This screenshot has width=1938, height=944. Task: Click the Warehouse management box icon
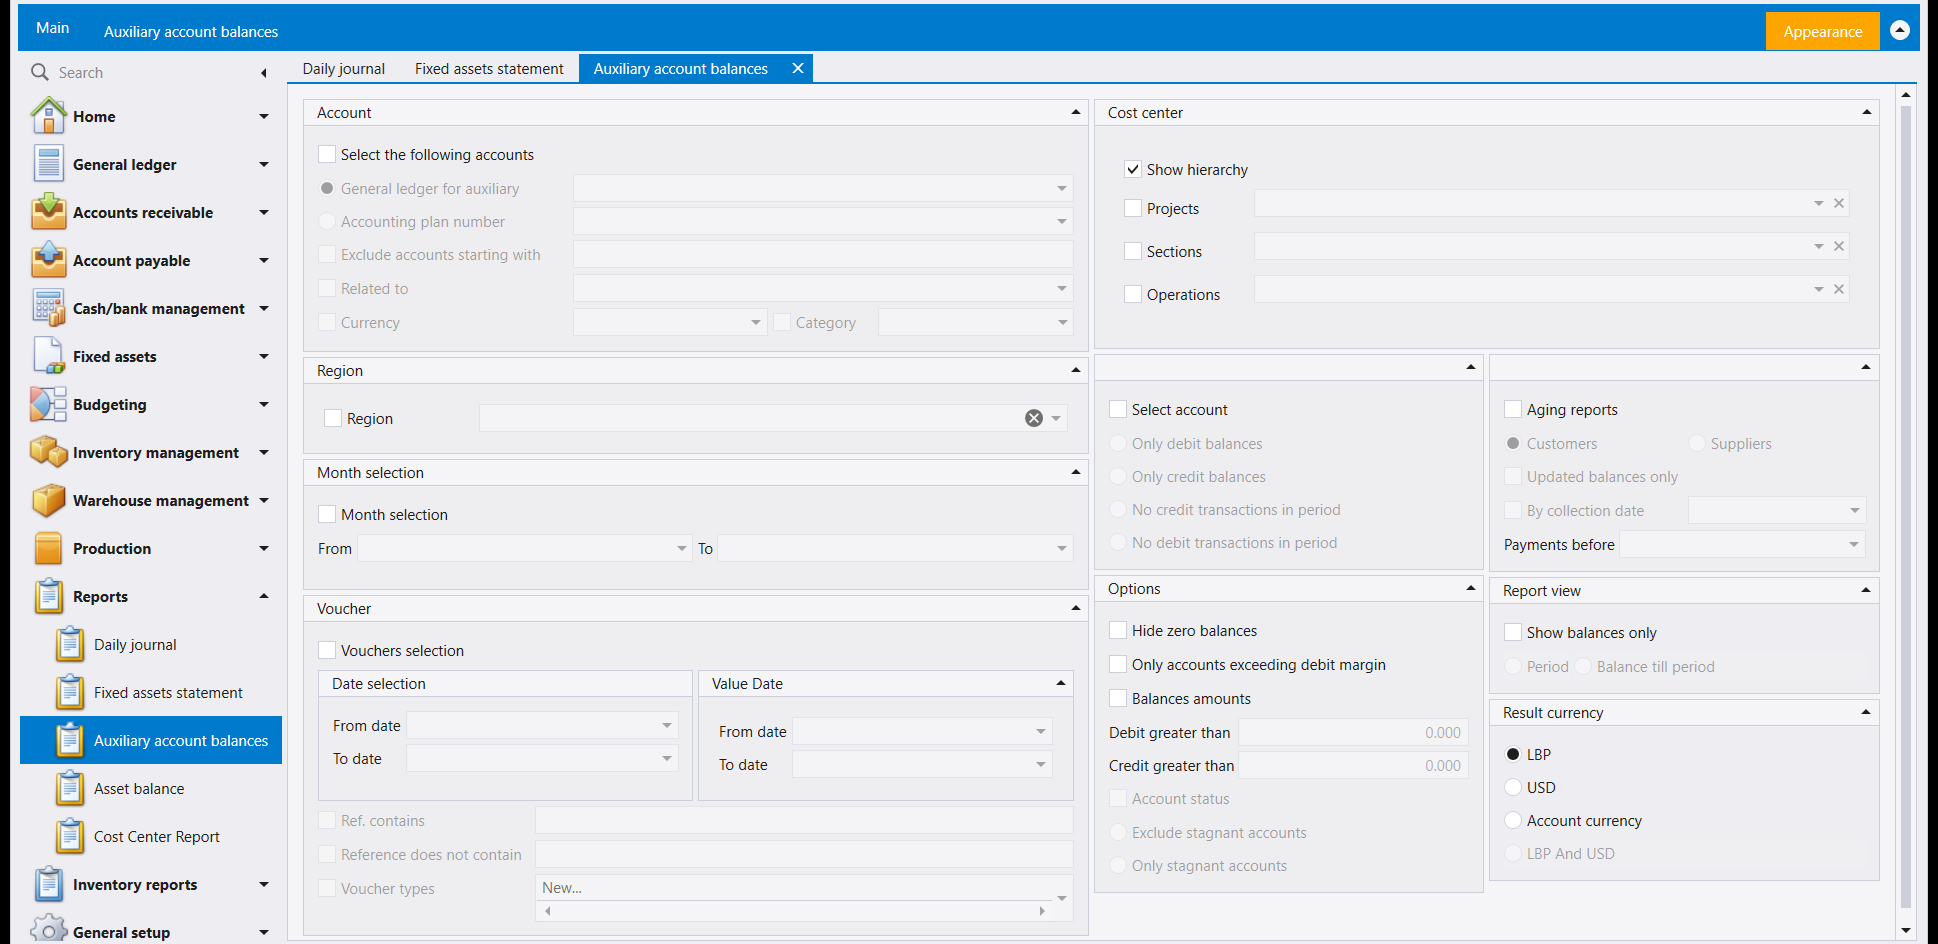click(48, 500)
